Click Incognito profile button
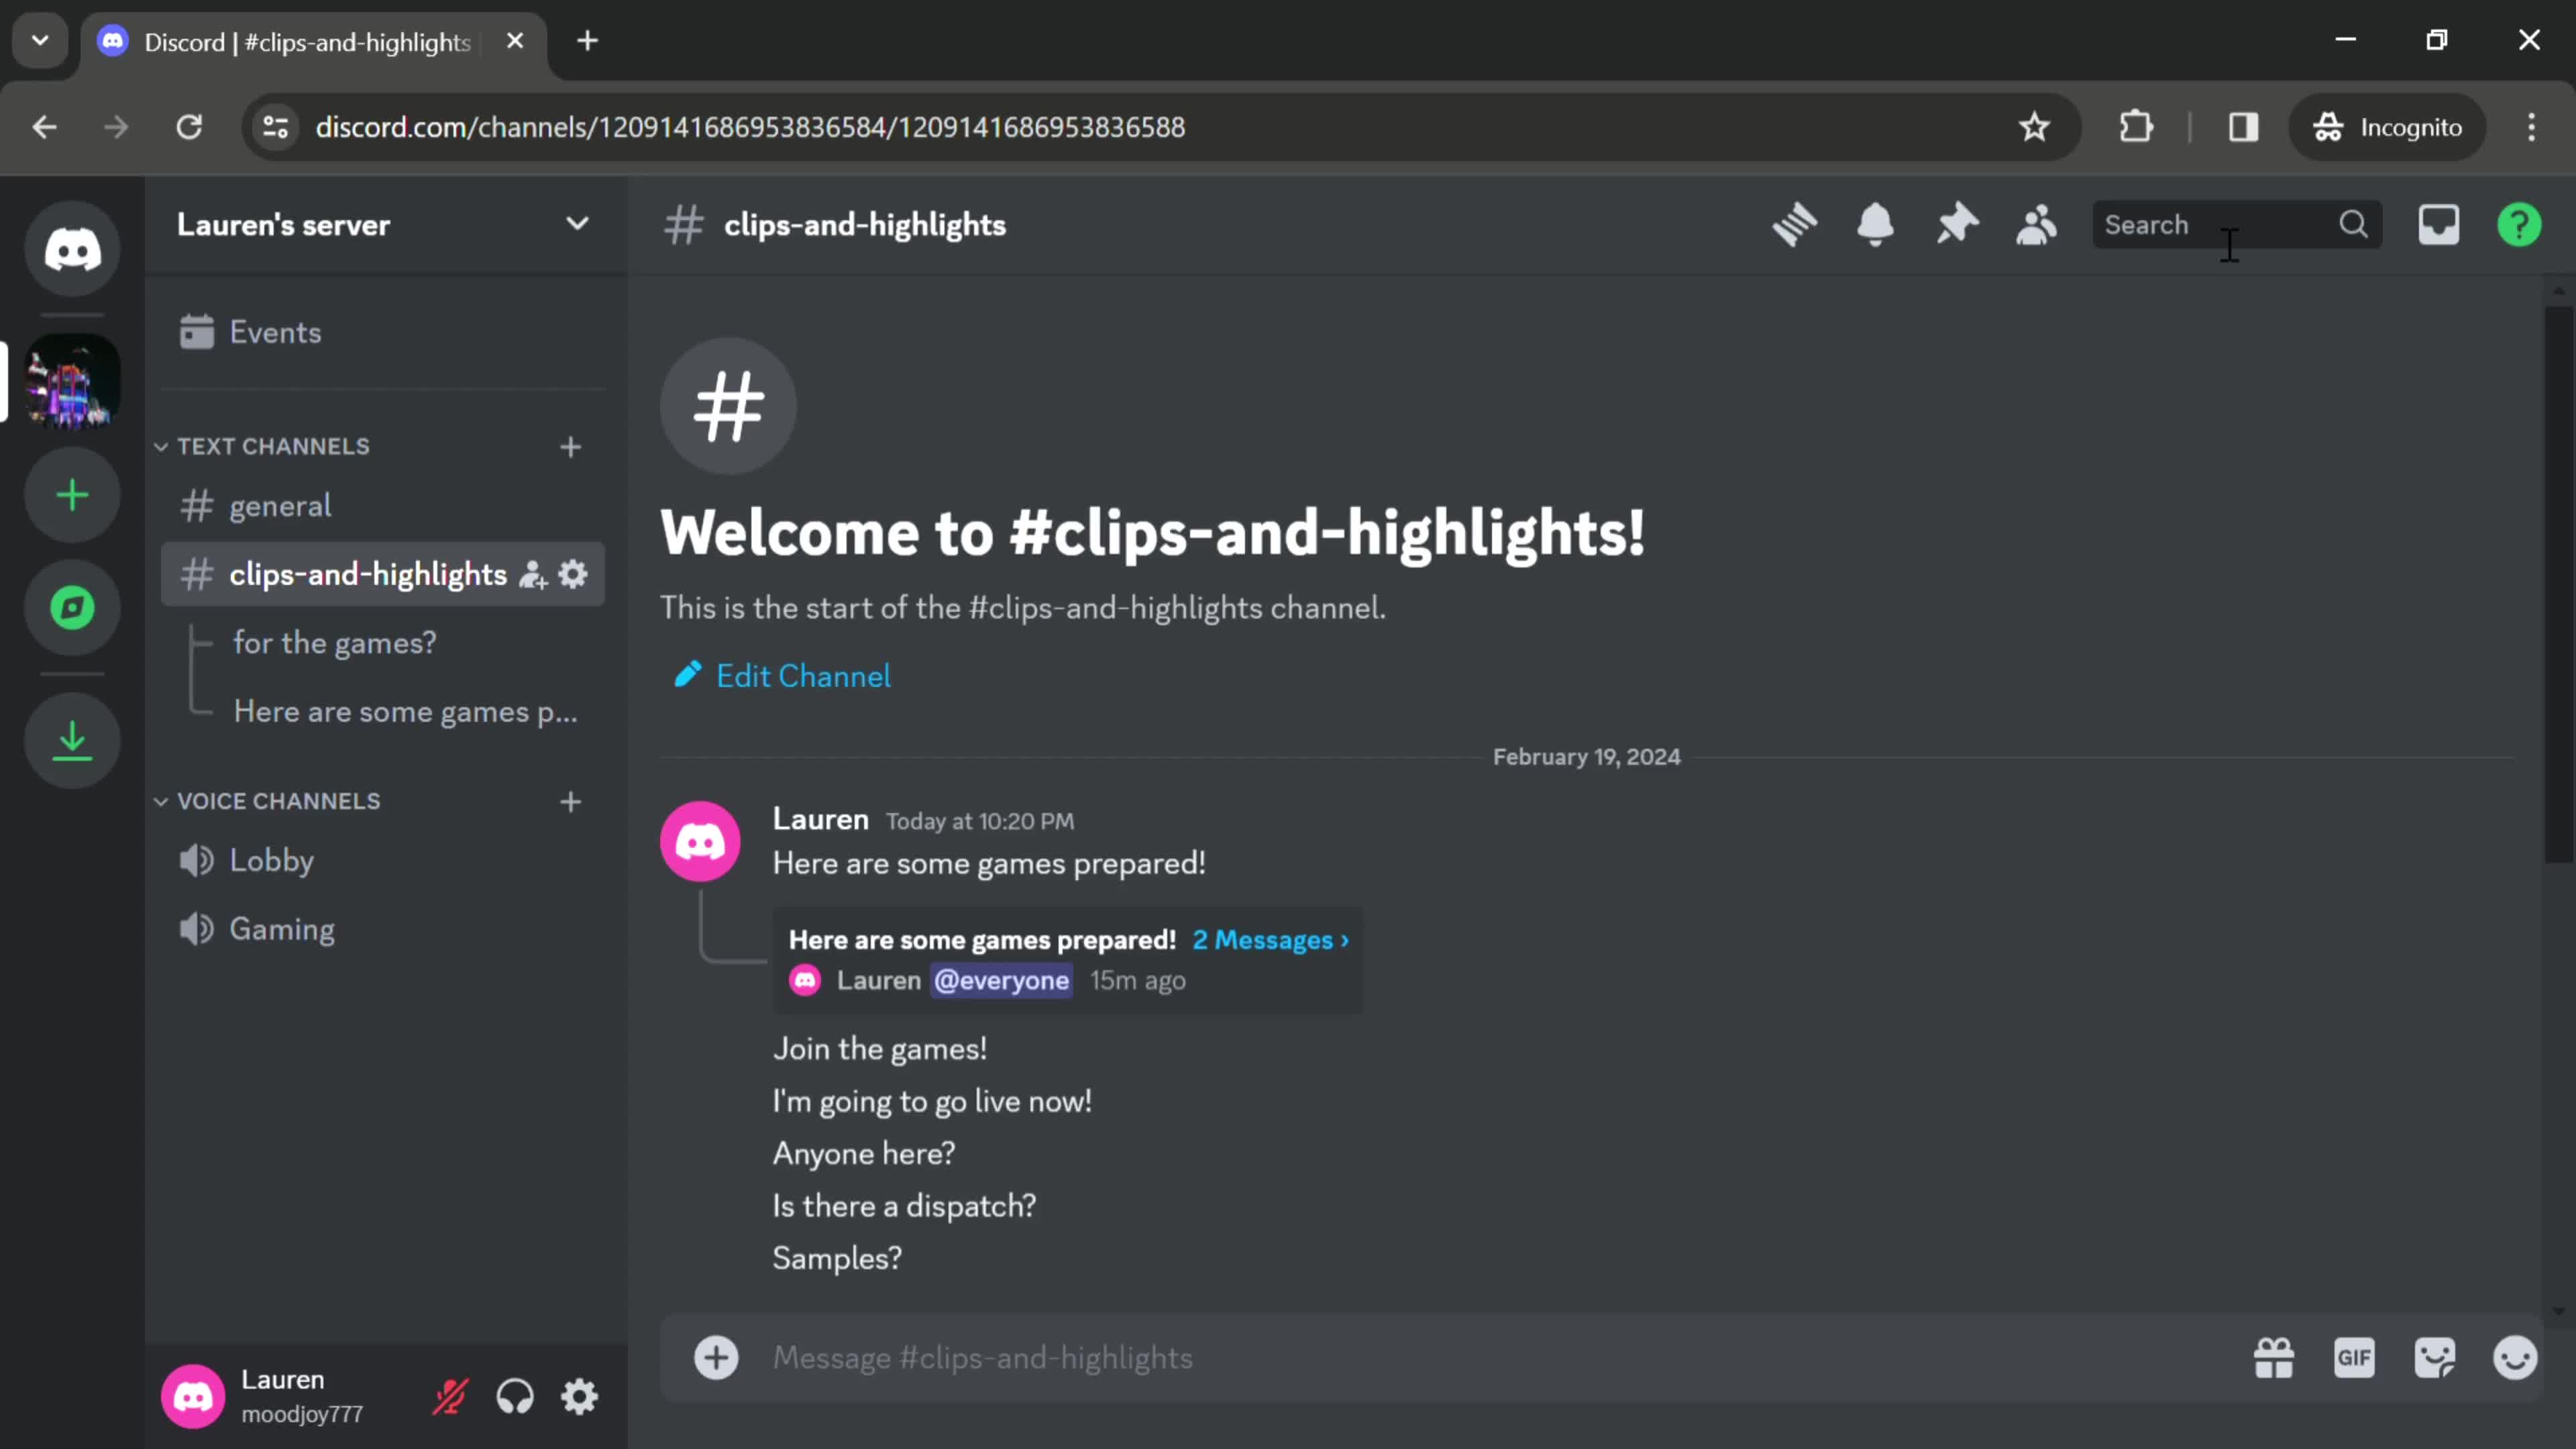The height and width of the screenshot is (1449, 2576). [x=2388, y=127]
